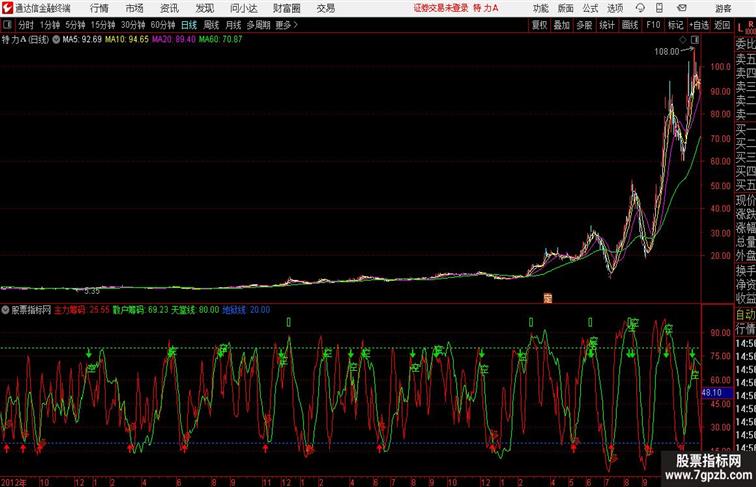
Task: Open the 行情 menu
Action: (x=99, y=8)
